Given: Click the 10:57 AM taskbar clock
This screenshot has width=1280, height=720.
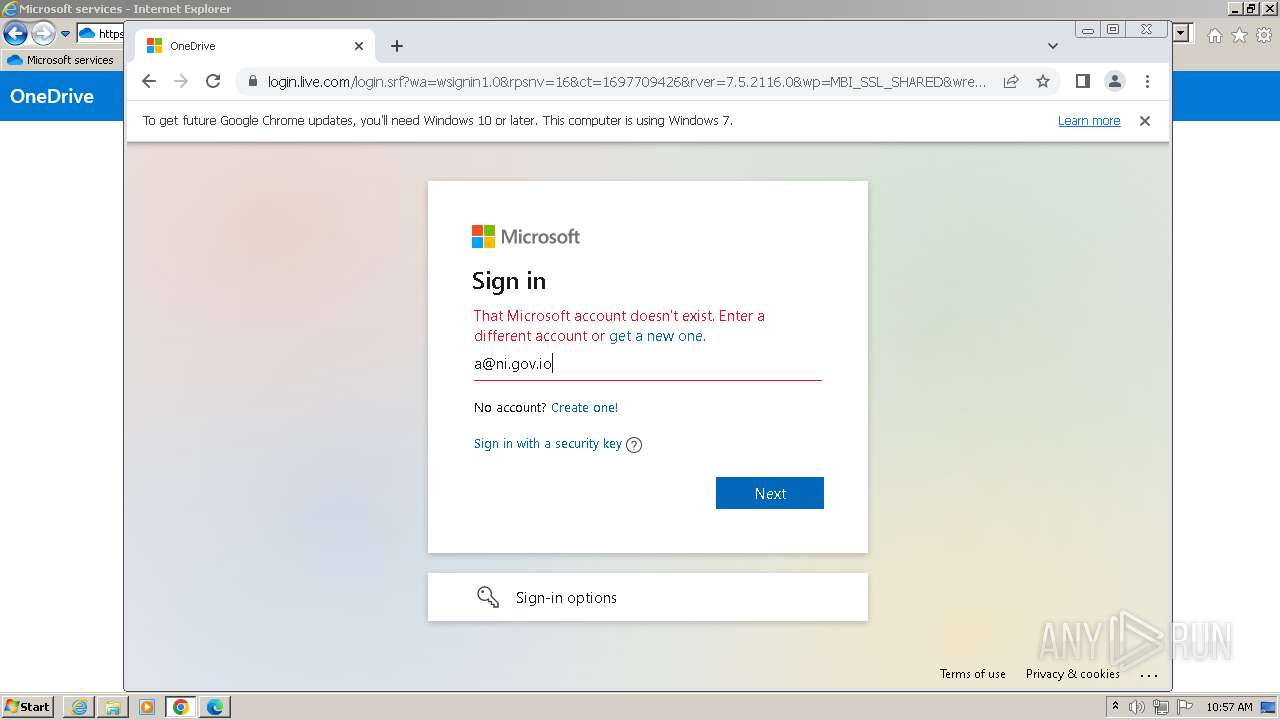Looking at the screenshot, I should [x=1229, y=707].
